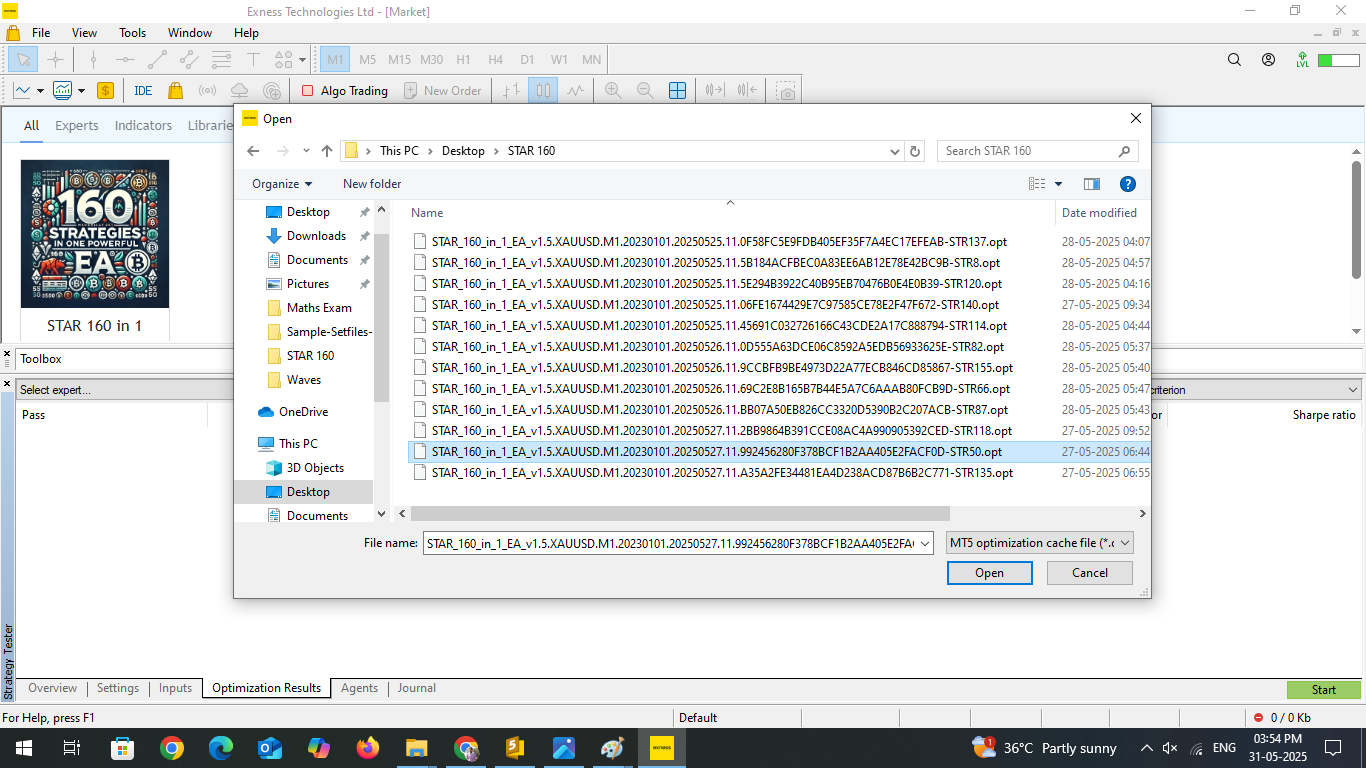Open the Help menu
The height and width of the screenshot is (768, 1366).
point(246,33)
